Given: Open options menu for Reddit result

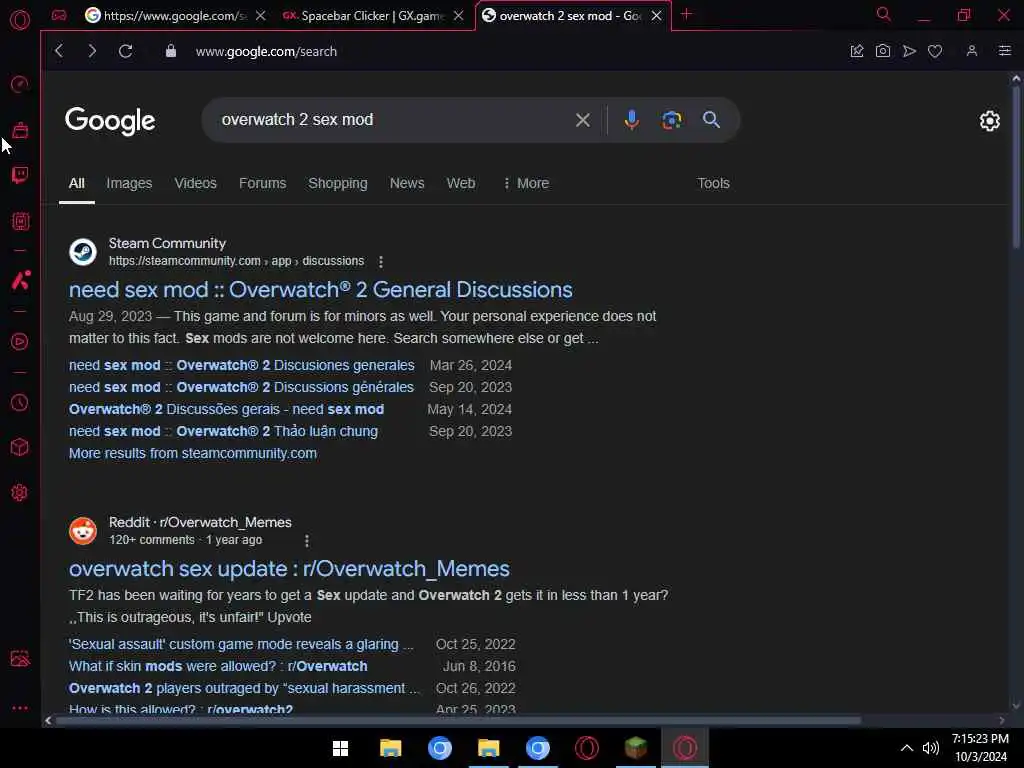Looking at the screenshot, I should (x=306, y=541).
